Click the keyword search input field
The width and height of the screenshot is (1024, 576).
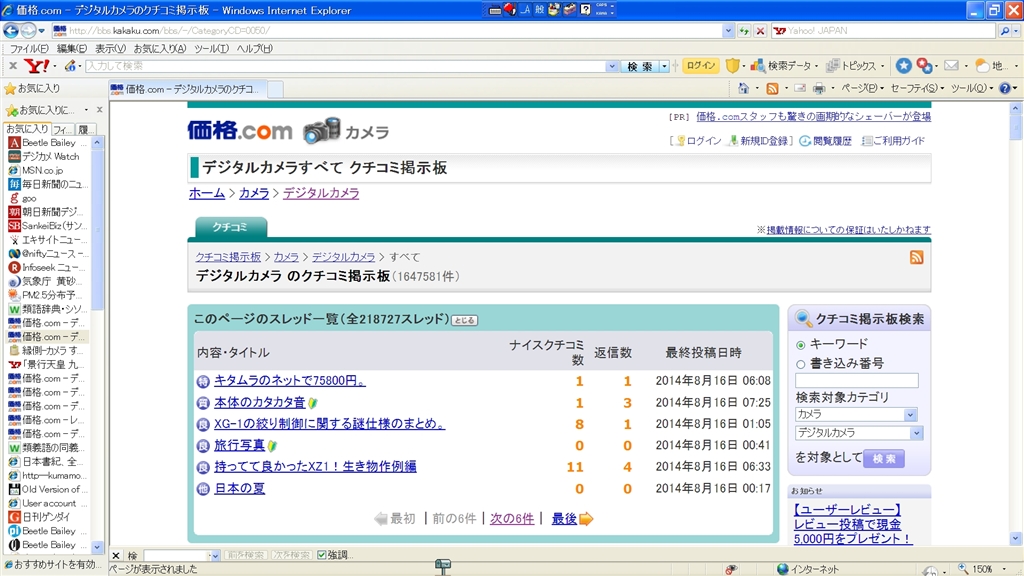point(857,381)
